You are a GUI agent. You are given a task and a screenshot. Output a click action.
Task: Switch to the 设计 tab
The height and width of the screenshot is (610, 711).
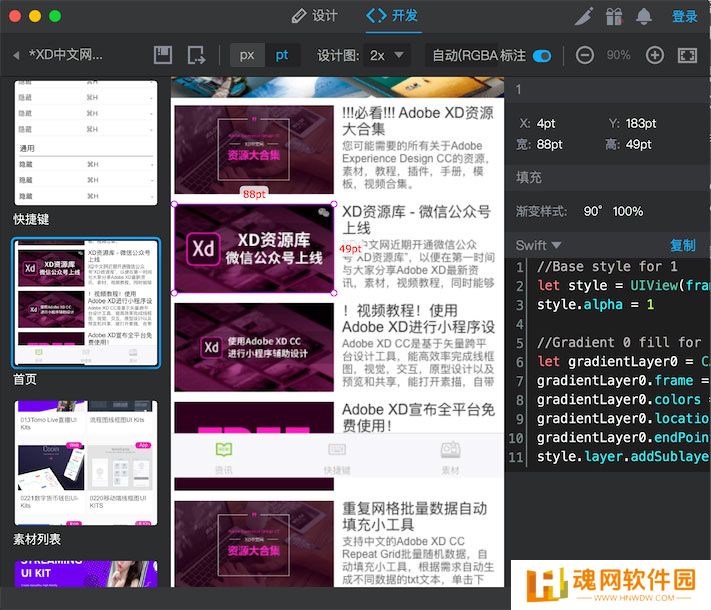(314, 16)
